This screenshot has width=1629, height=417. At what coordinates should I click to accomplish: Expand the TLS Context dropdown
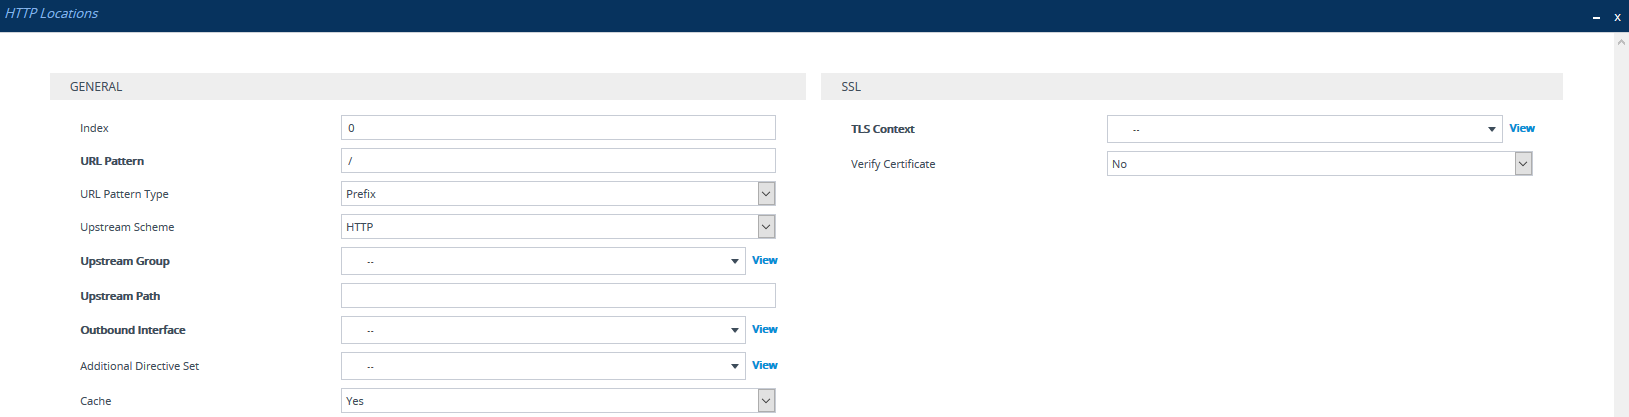point(1304,129)
